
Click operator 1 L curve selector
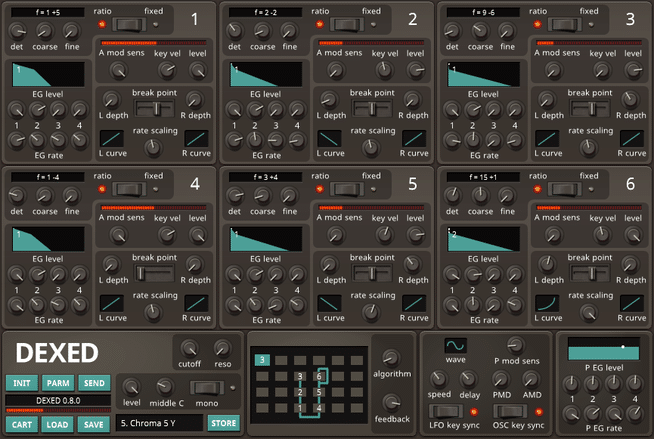pos(112,139)
